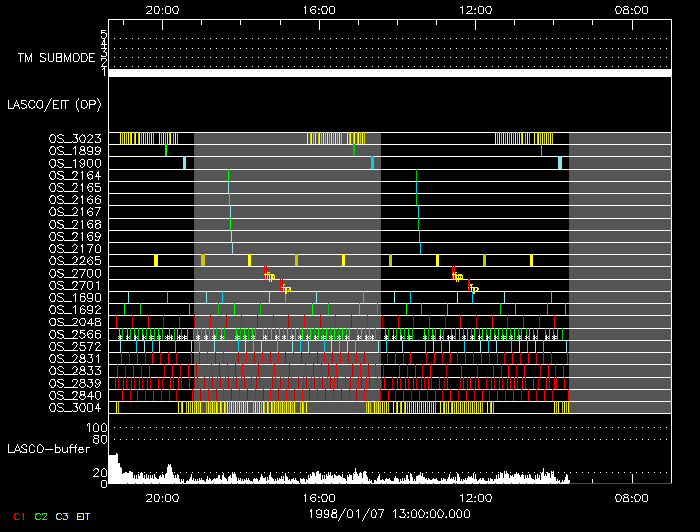Select the OS_2168 row label
This screenshot has height=532, width=700.
coord(75,224)
